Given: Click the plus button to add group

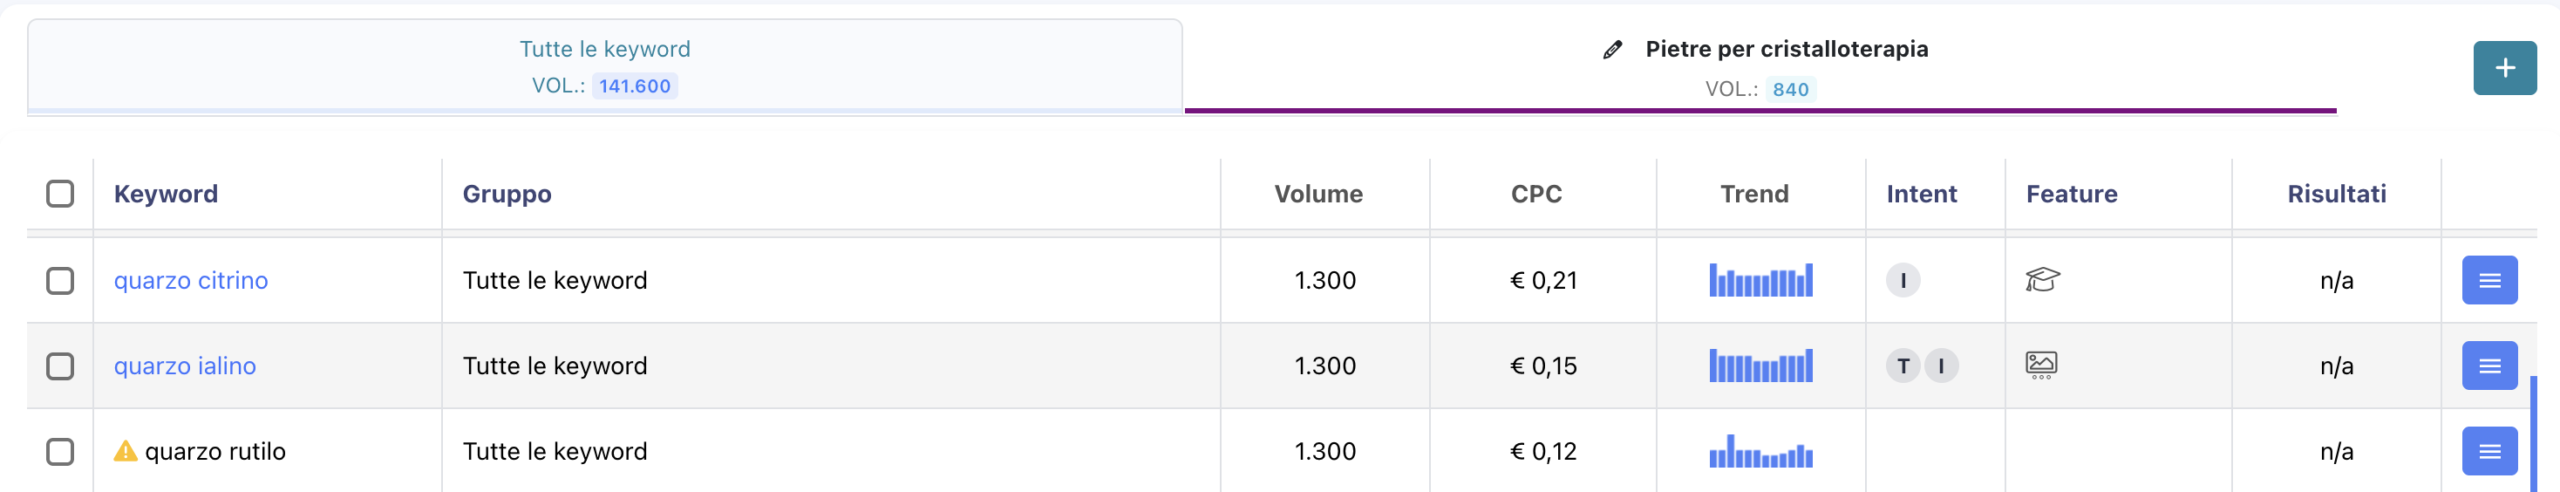Looking at the screenshot, I should 2504,68.
